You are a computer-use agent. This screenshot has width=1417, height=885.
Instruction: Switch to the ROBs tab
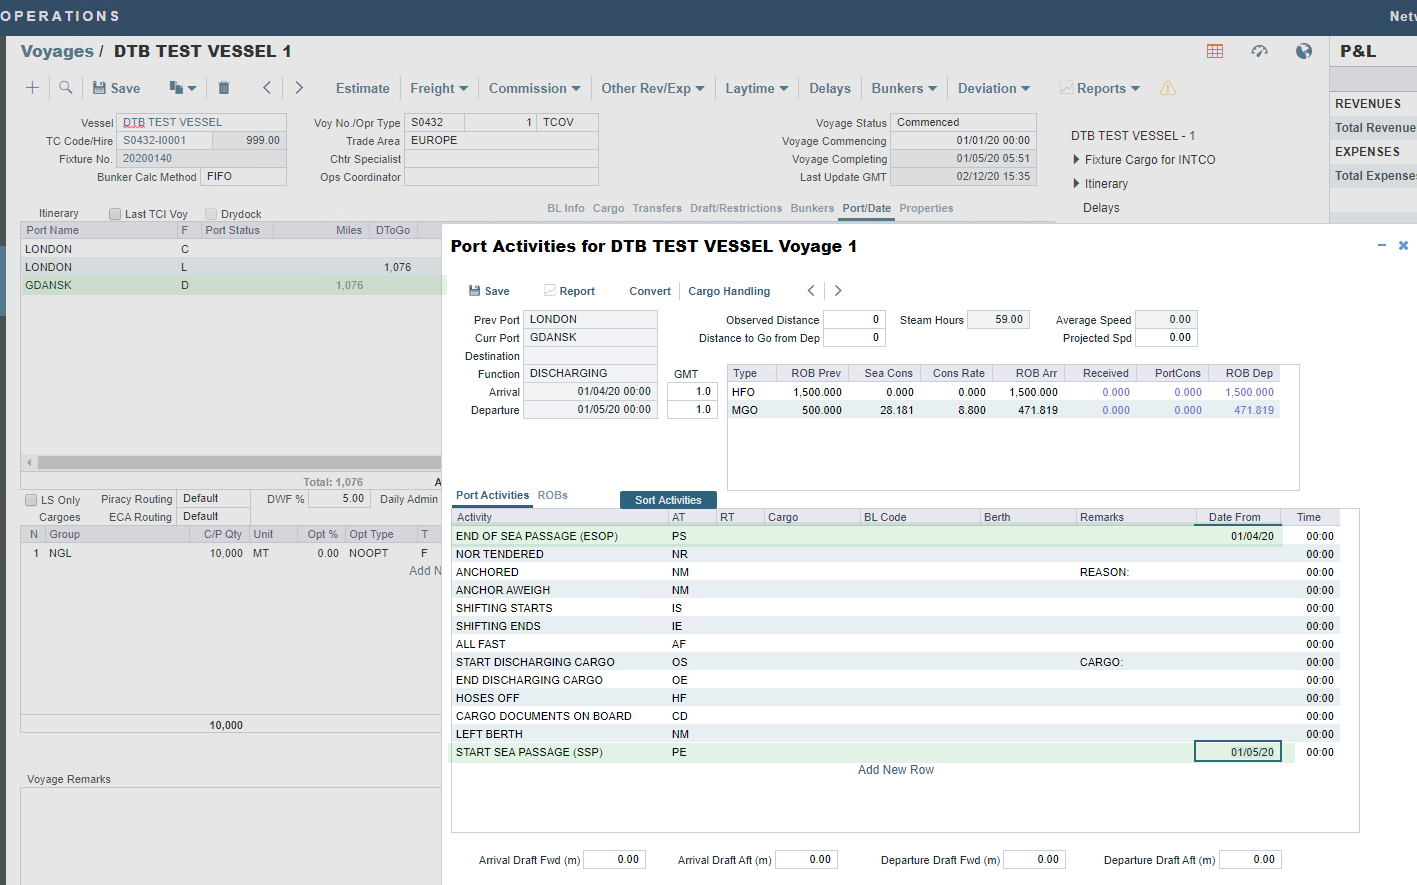(x=552, y=495)
